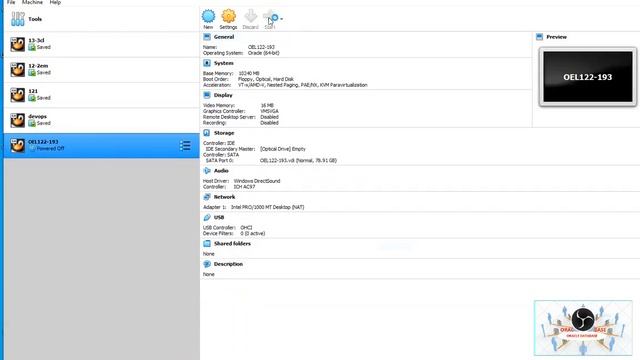Click the System section icon
The image size is (640, 360).
pos(207,63)
